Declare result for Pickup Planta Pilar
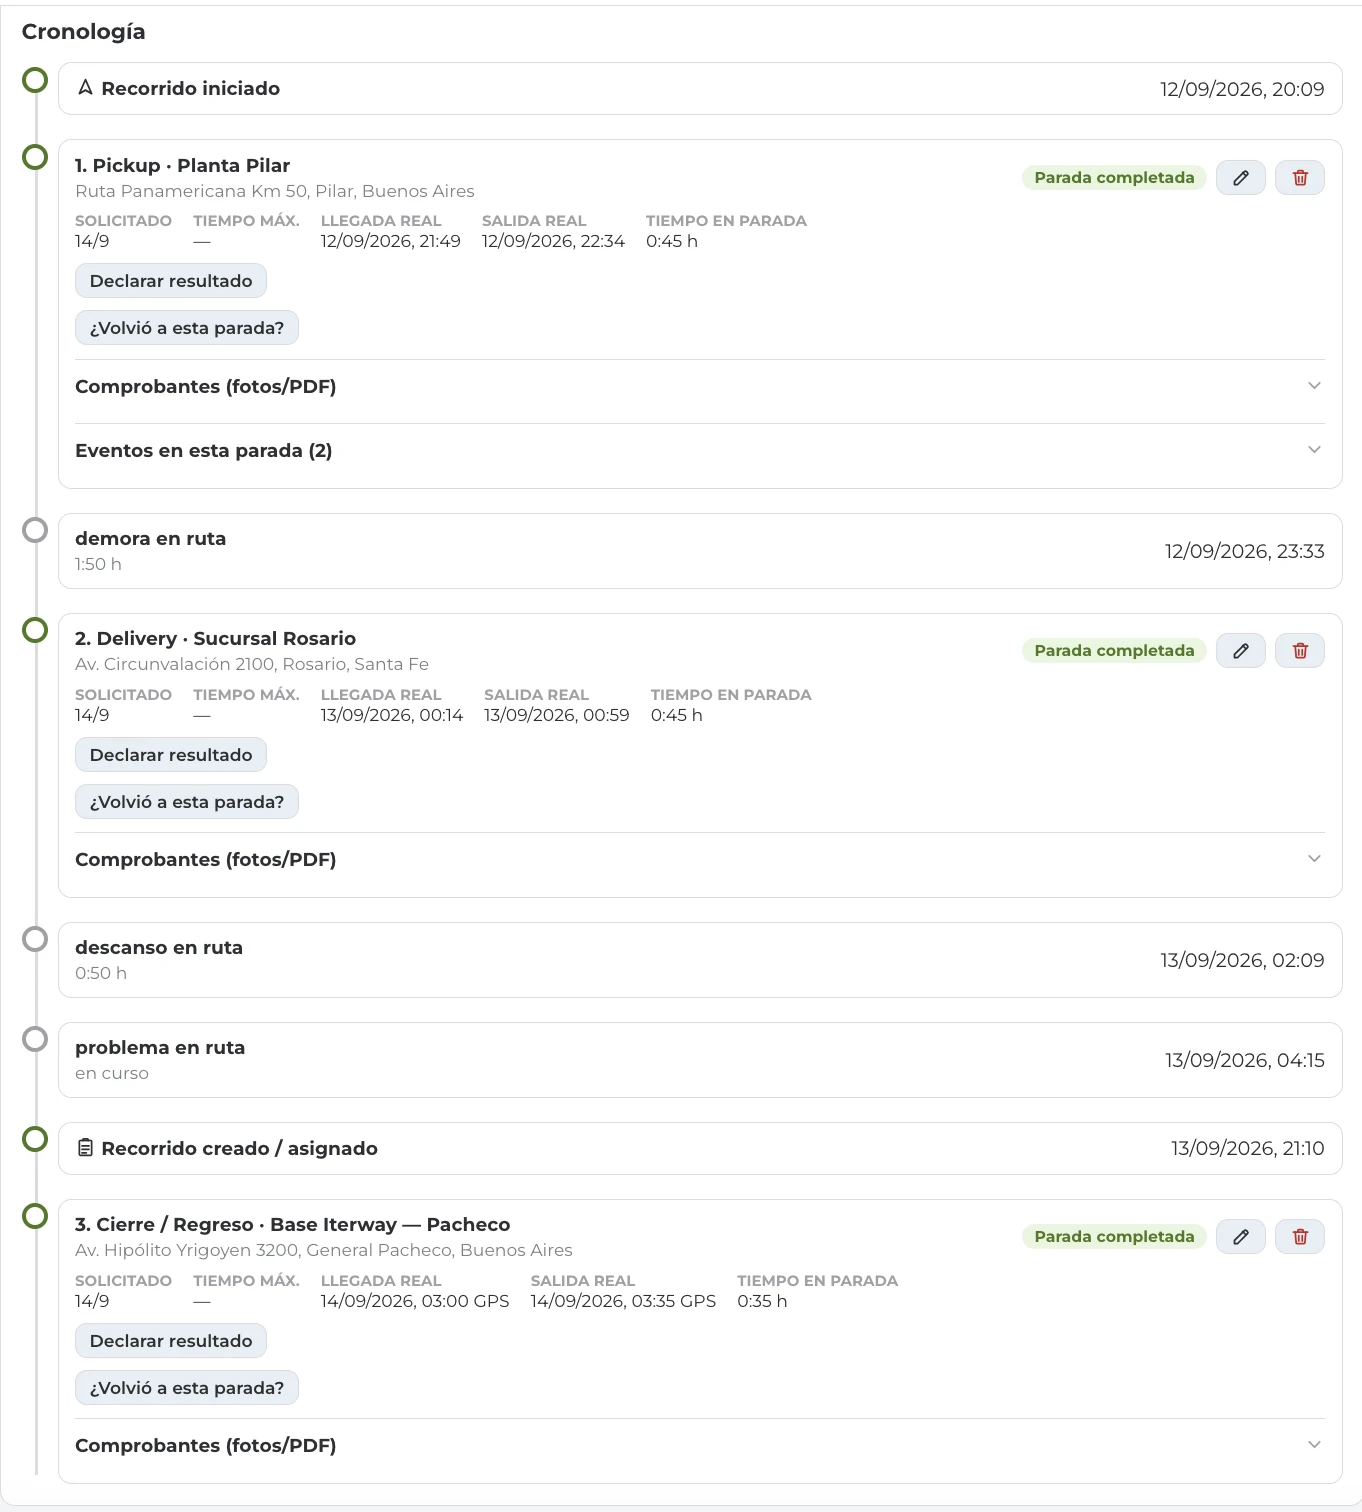This screenshot has height=1512, width=1362. pos(171,281)
